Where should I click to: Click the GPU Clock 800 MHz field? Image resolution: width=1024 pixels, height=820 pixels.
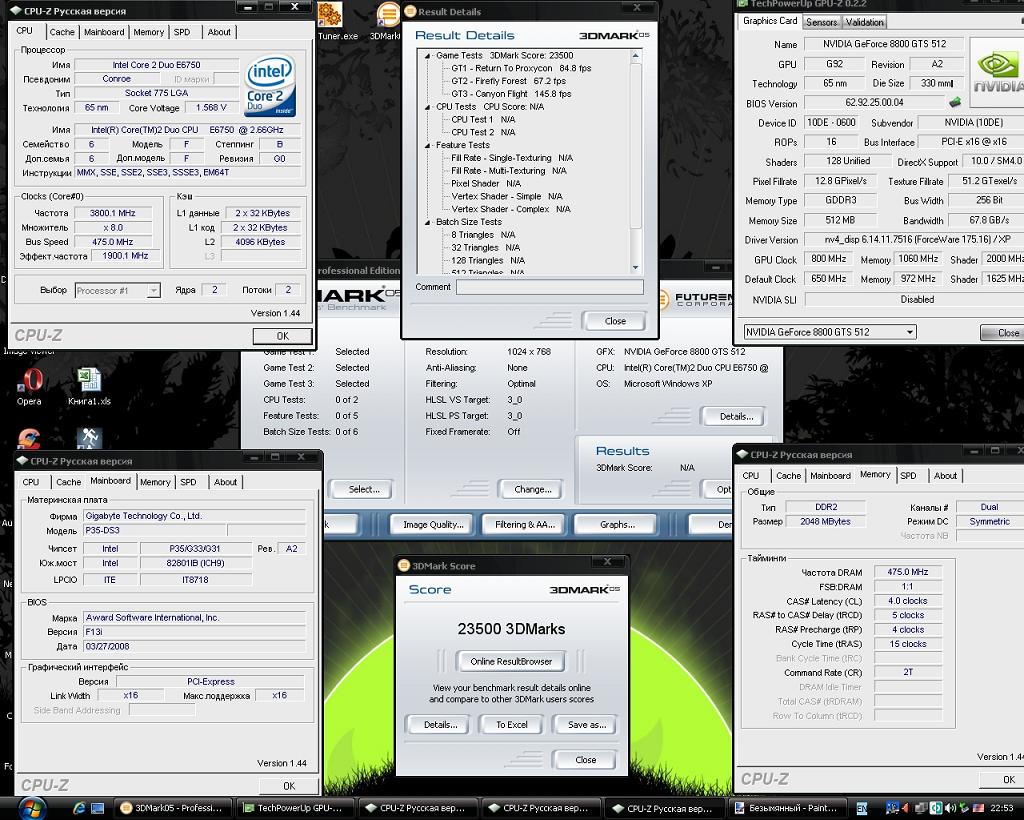pos(828,259)
